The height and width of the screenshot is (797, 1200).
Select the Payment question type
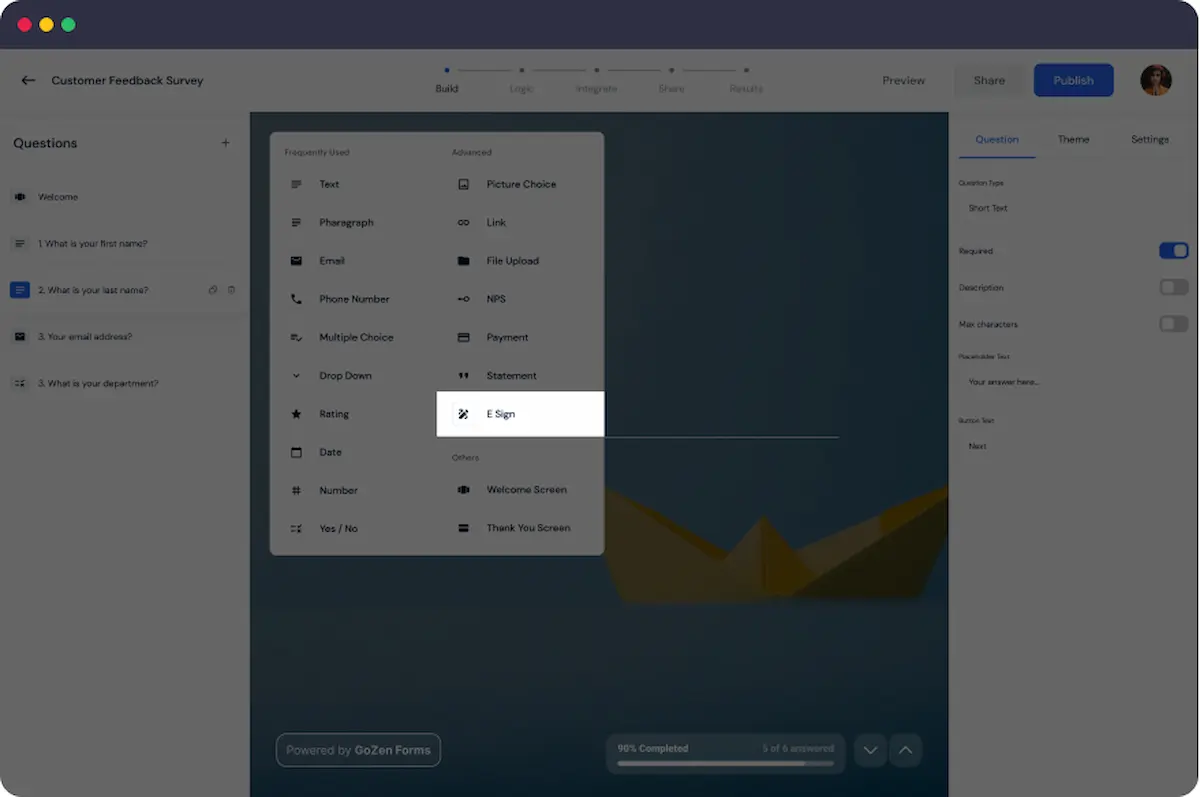pos(506,338)
